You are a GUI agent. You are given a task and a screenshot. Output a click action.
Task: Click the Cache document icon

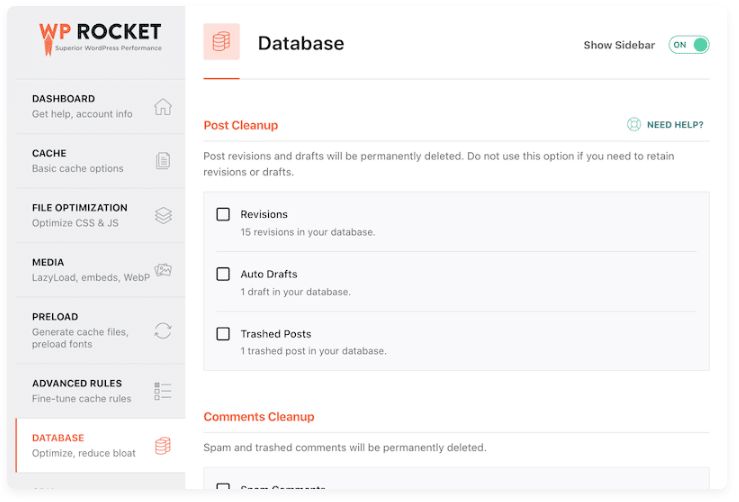coord(163,161)
